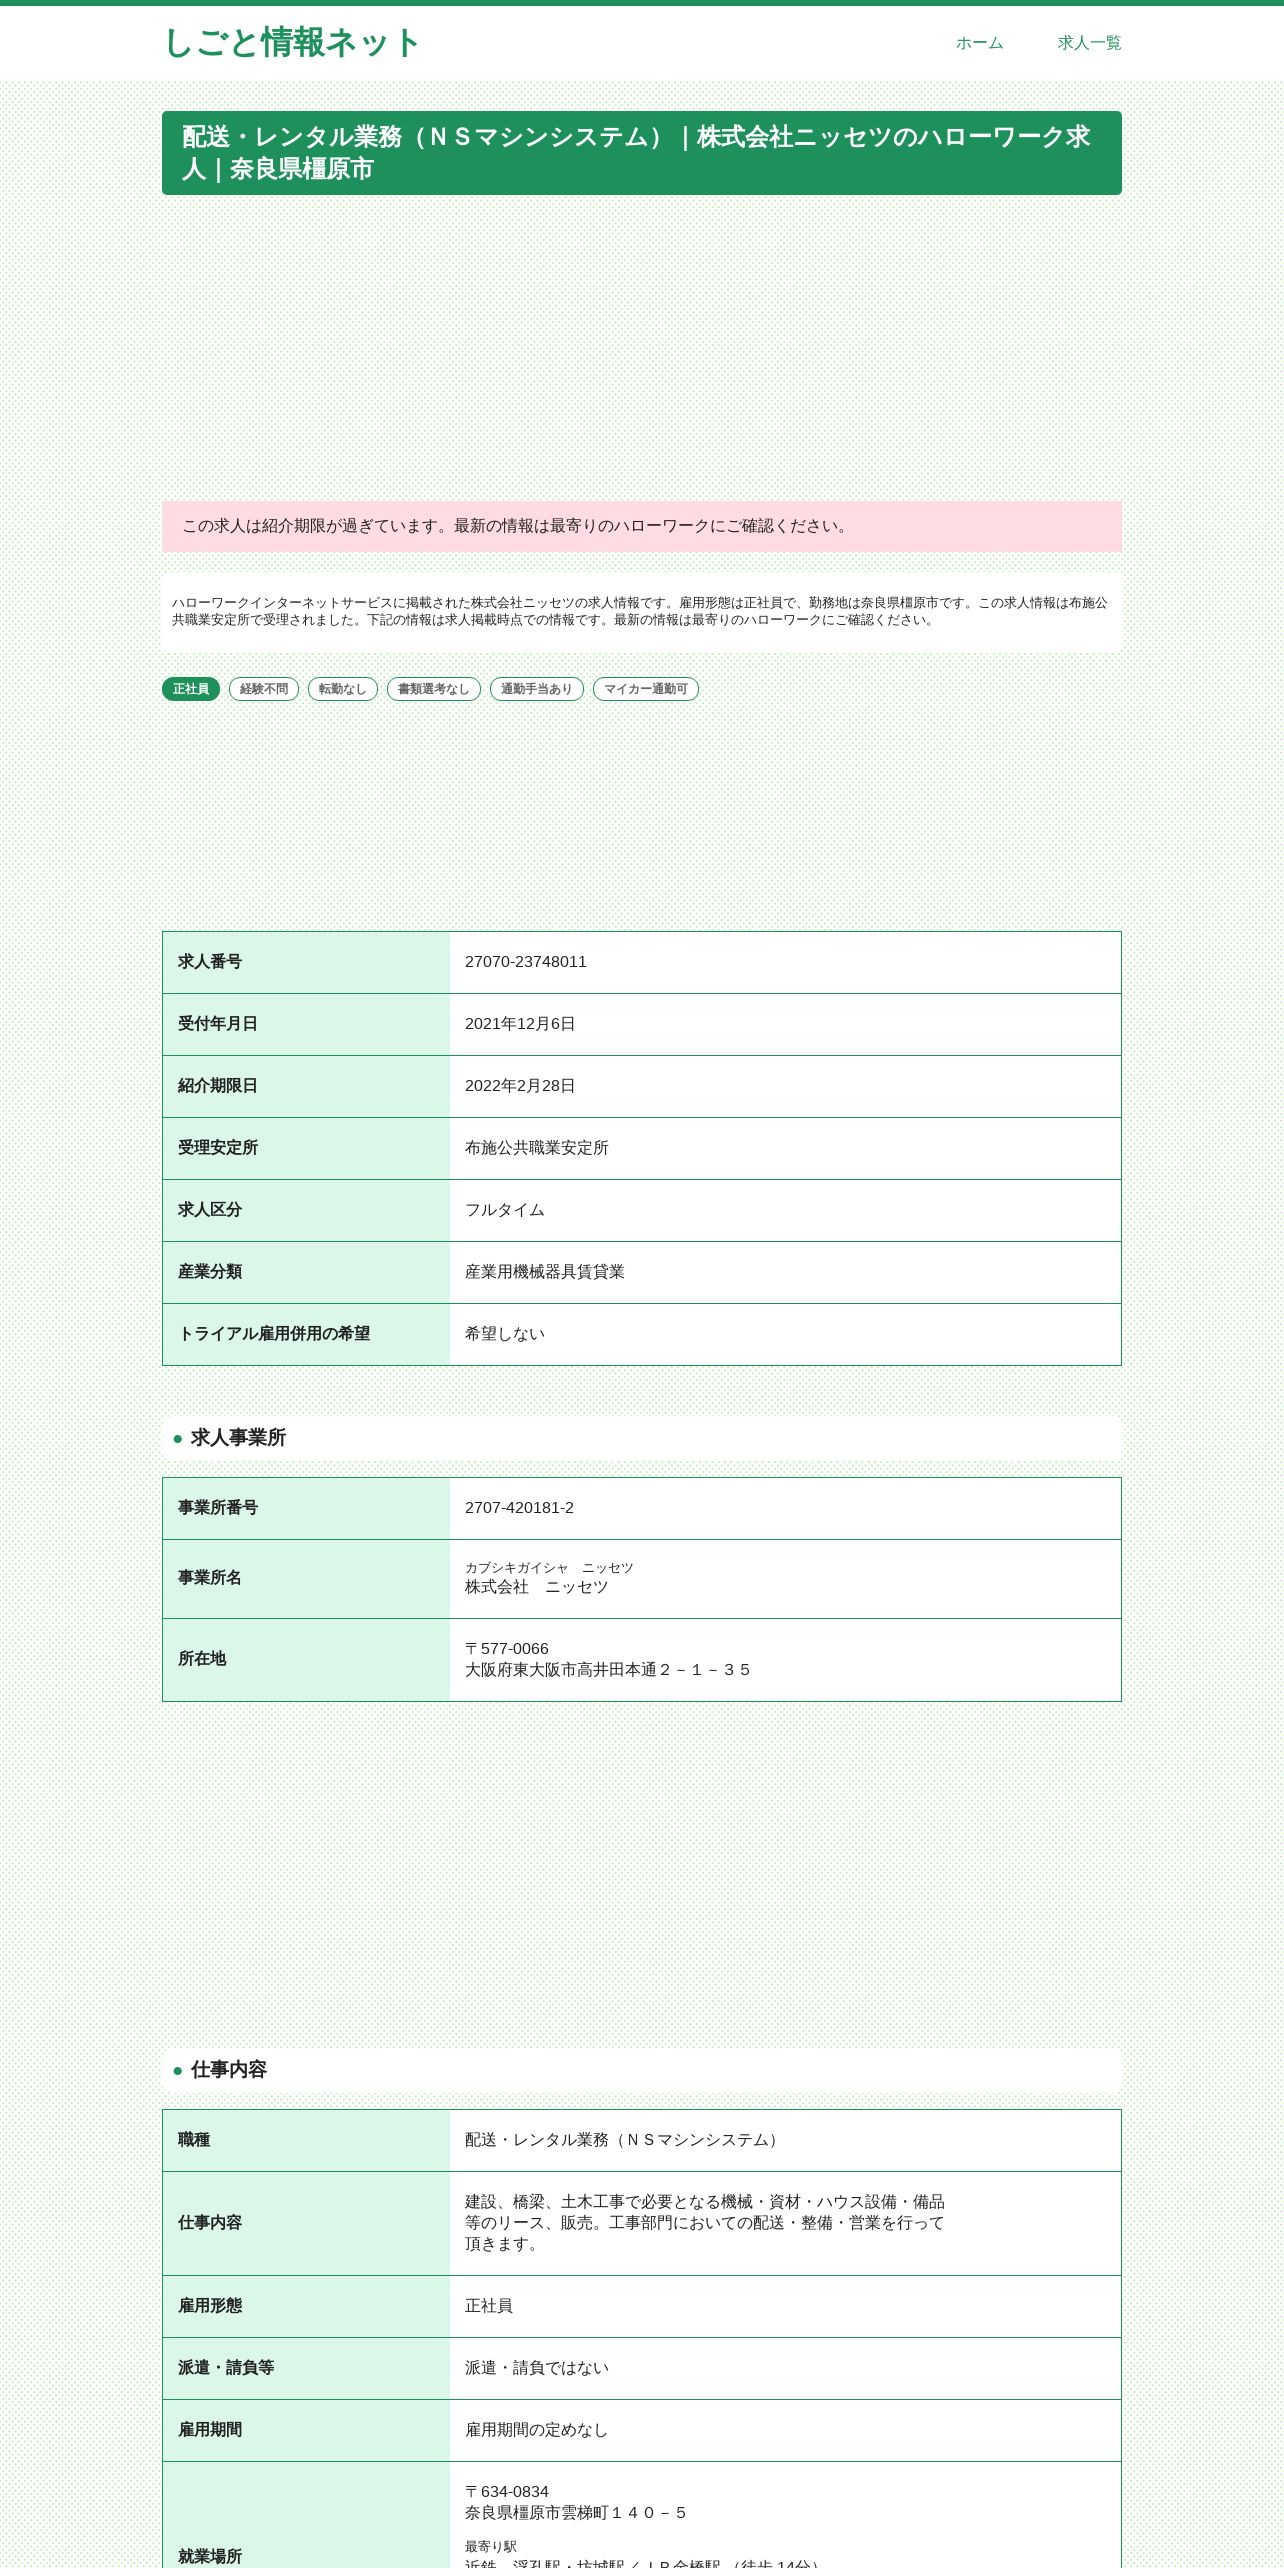Click the 紹介期限日 label cell

(x=306, y=1086)
